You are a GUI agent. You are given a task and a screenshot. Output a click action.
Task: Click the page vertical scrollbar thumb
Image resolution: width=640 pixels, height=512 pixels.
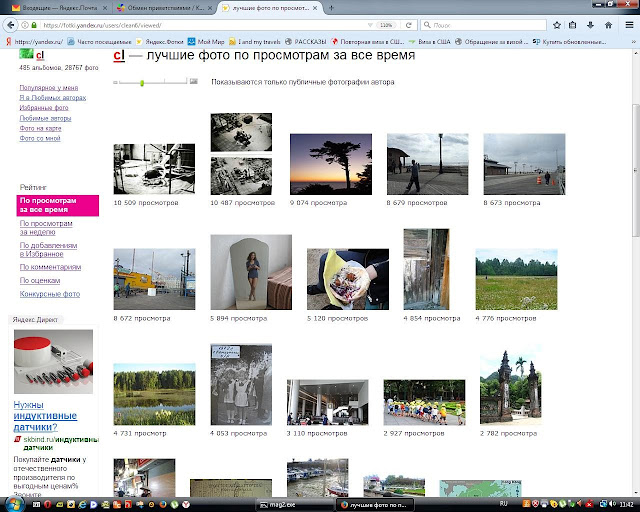pos(635,170)
